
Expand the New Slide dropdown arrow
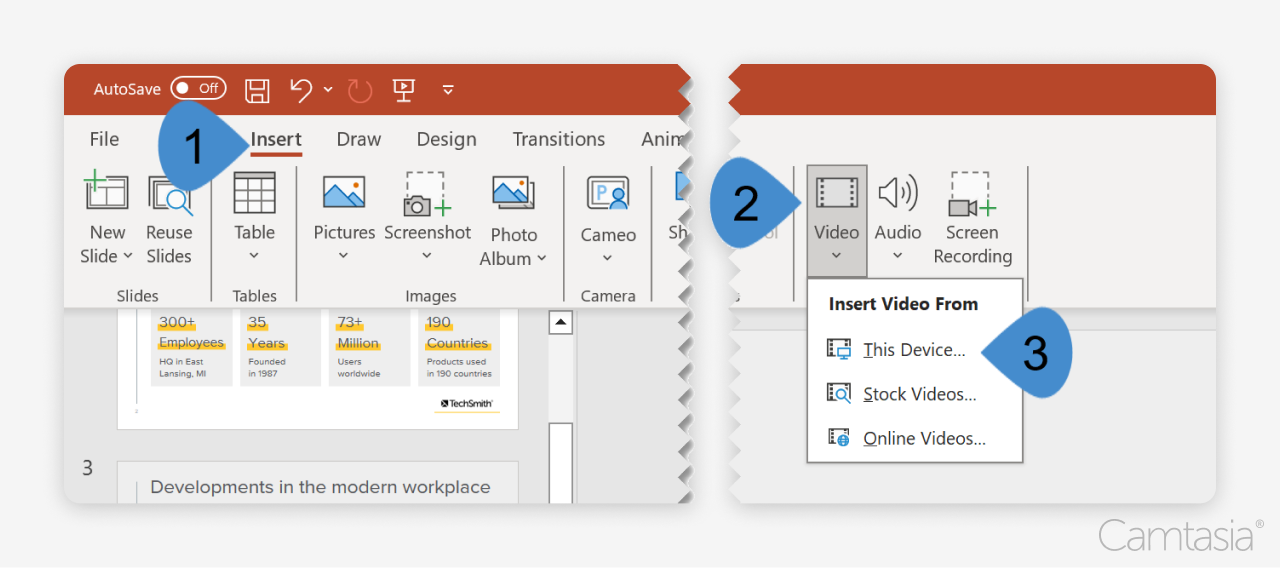128,257
